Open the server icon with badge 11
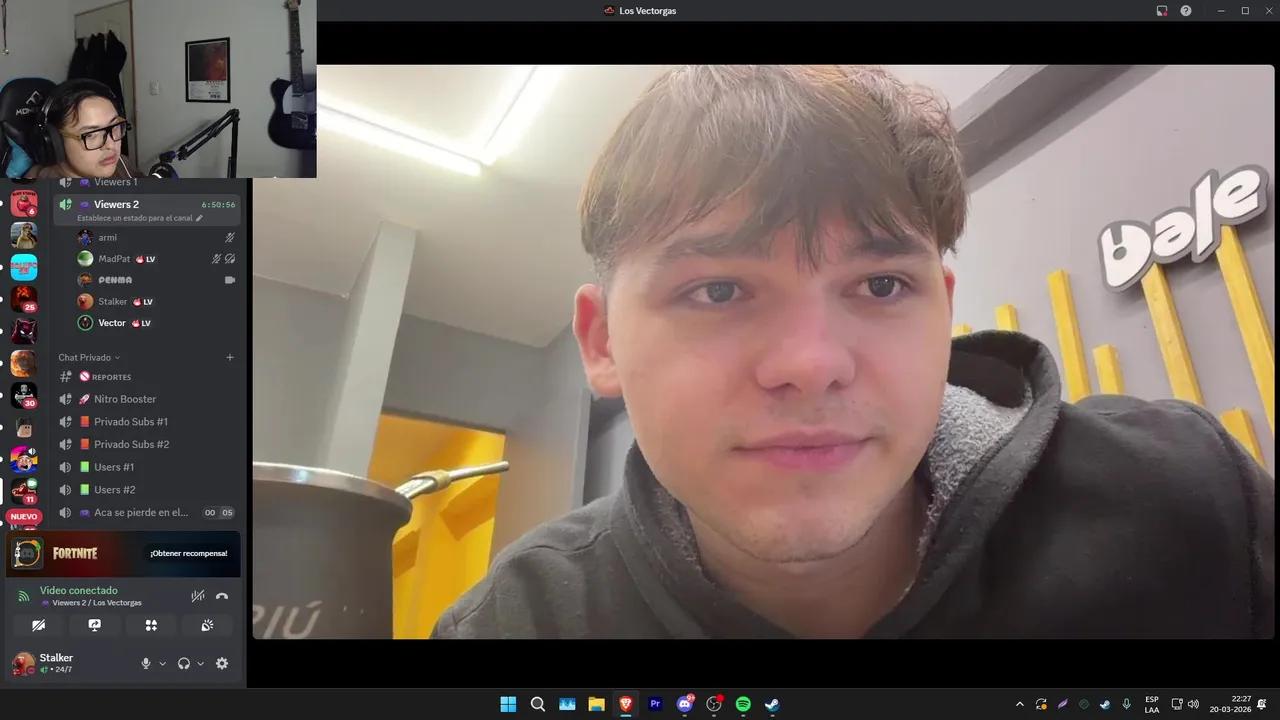1280x720 pixels. tap(24, 491)
